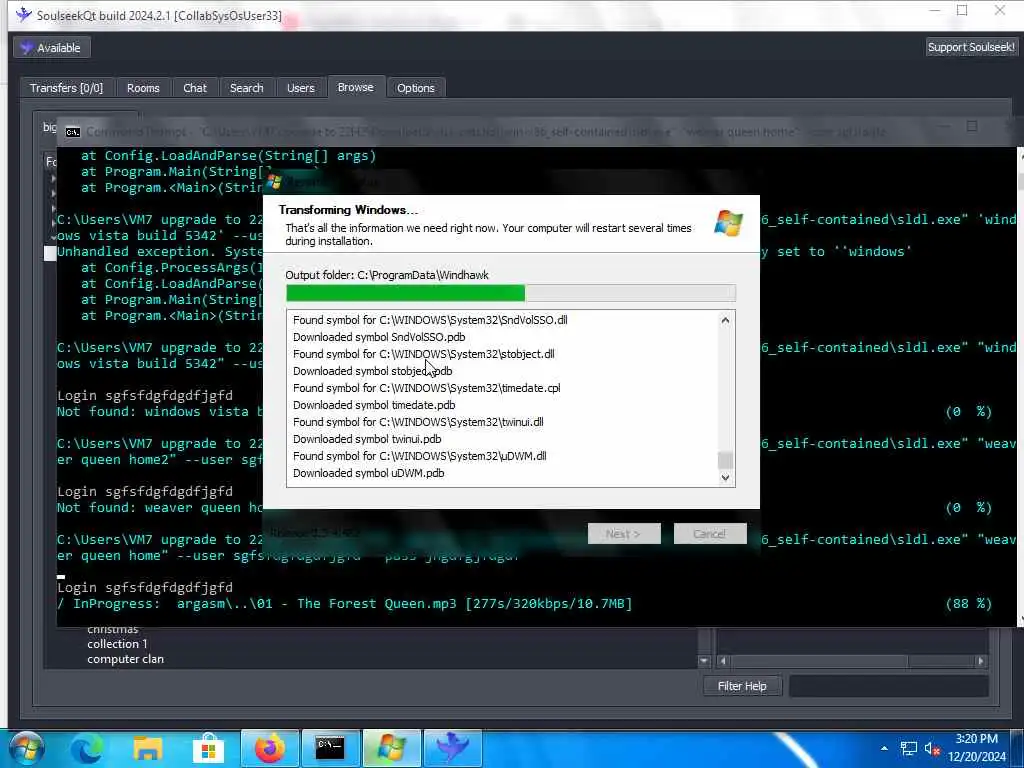Open the Options tab
1024x768 pixels.
click(x=415, y=88)
